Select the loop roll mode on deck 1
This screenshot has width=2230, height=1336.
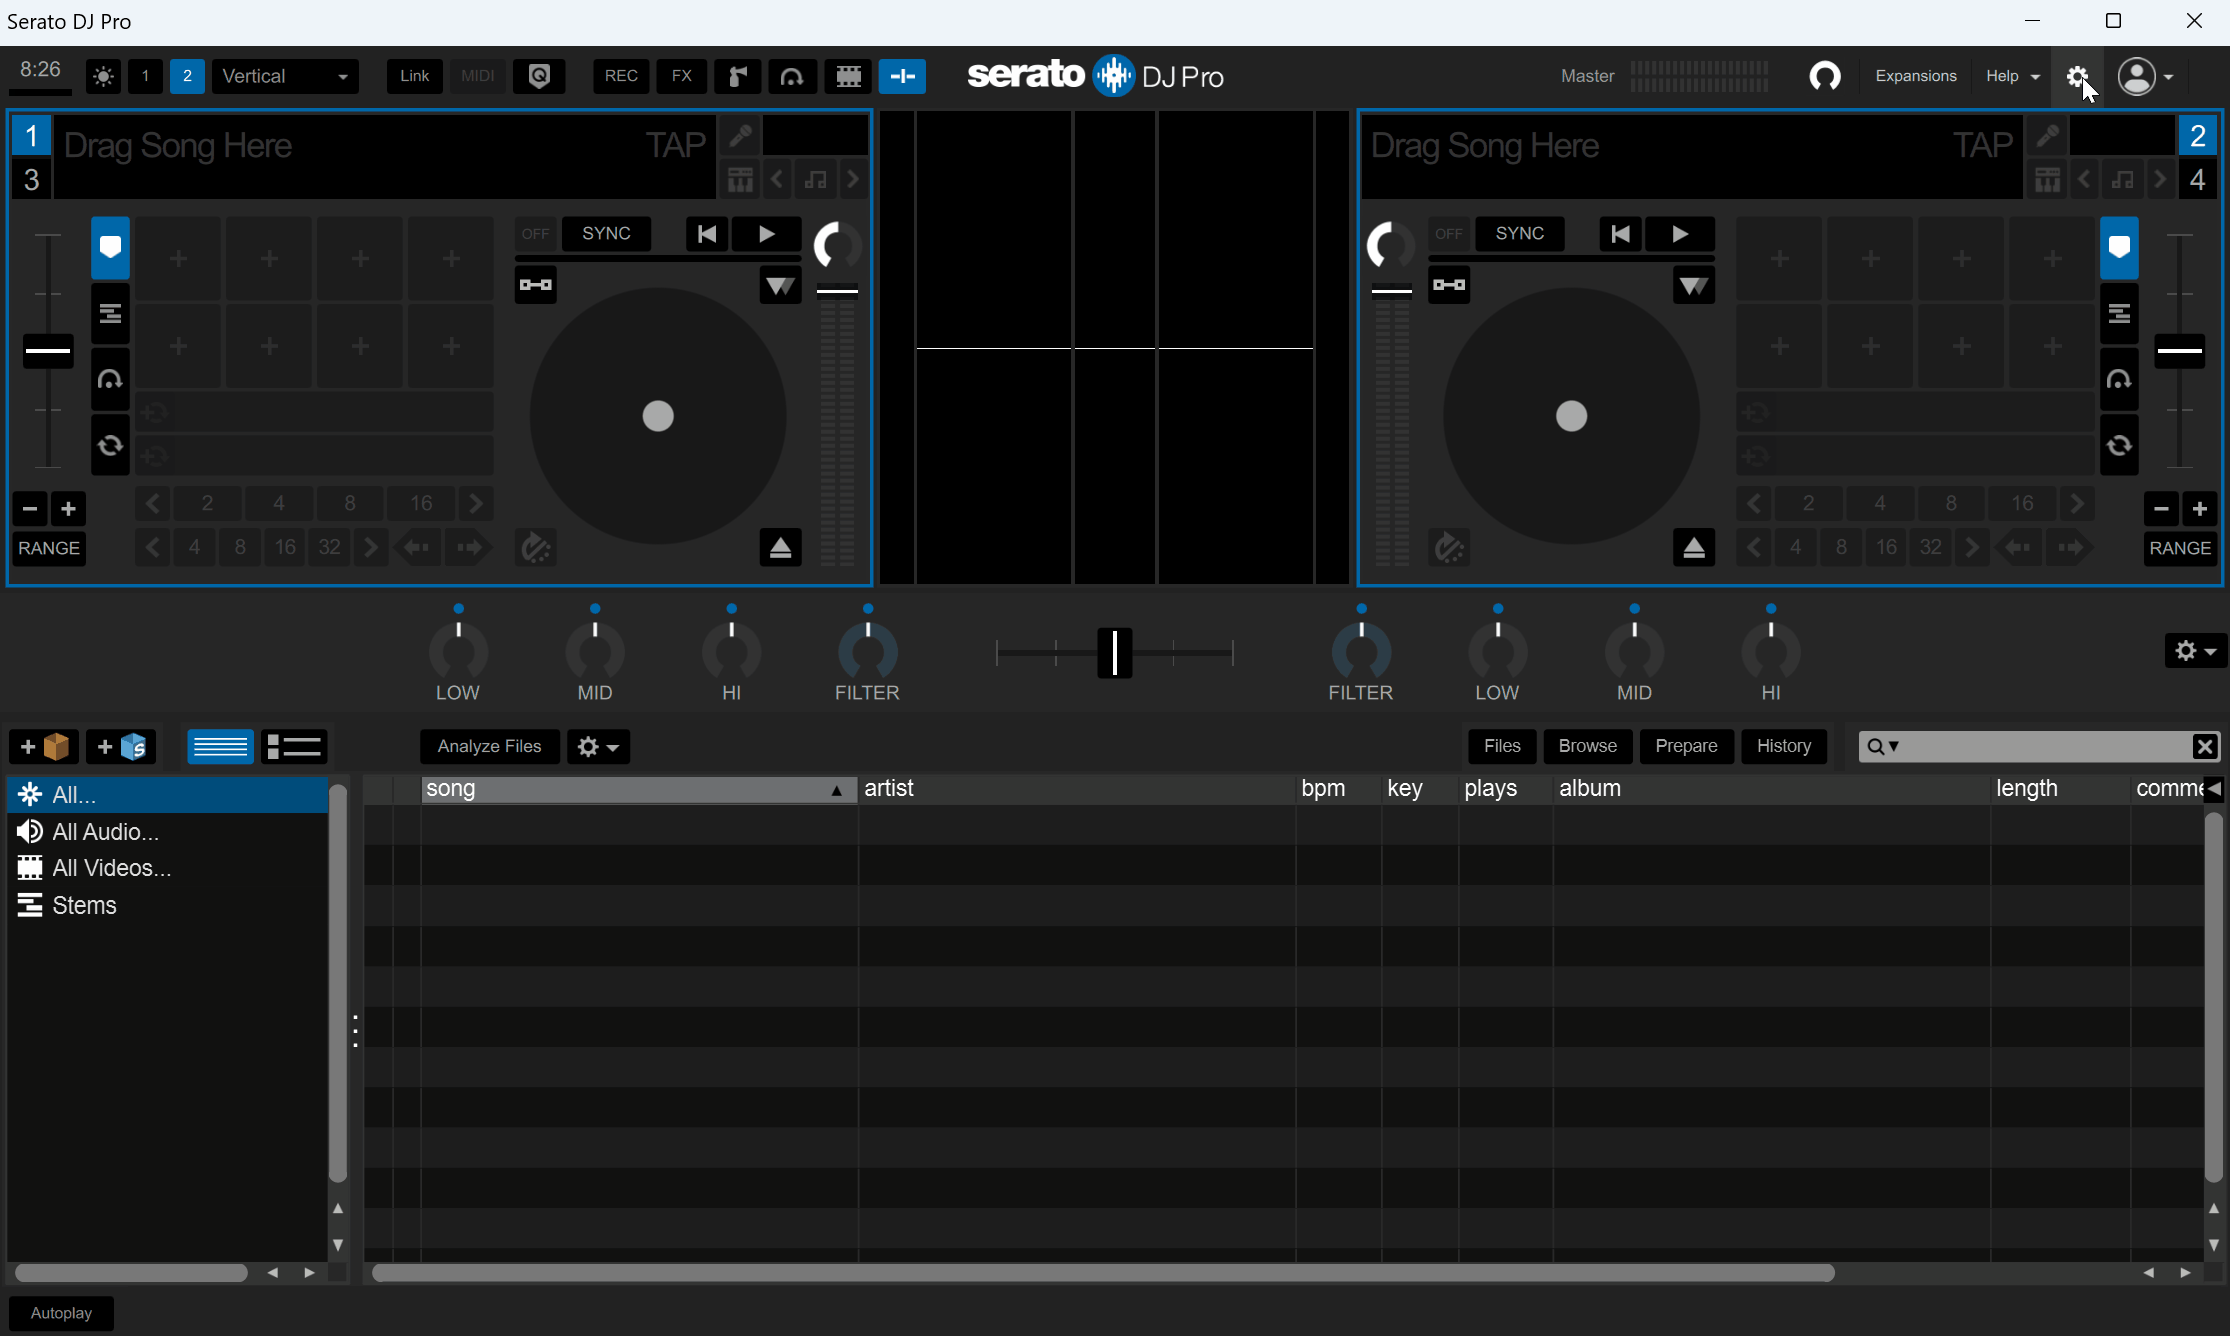pos(110,445)
